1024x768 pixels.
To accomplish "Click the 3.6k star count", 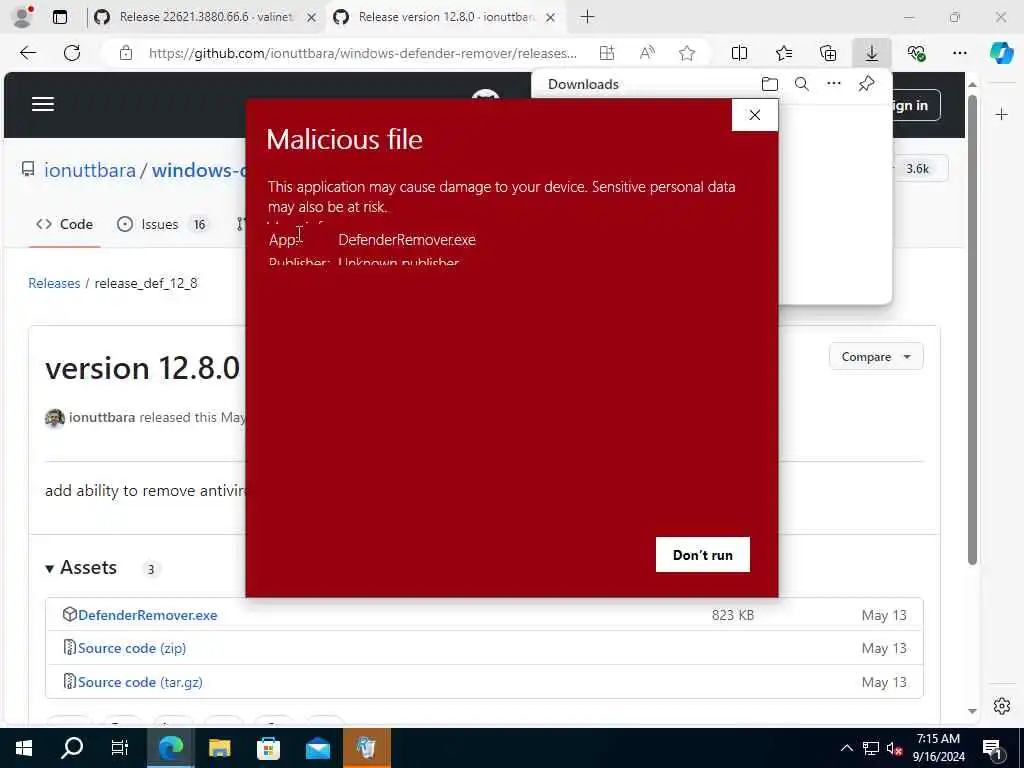I will (x=917, y=168).
